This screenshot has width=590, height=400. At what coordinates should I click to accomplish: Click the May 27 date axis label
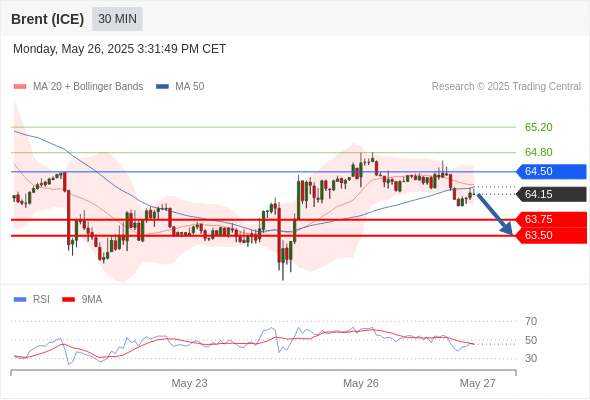click(478, 383)
